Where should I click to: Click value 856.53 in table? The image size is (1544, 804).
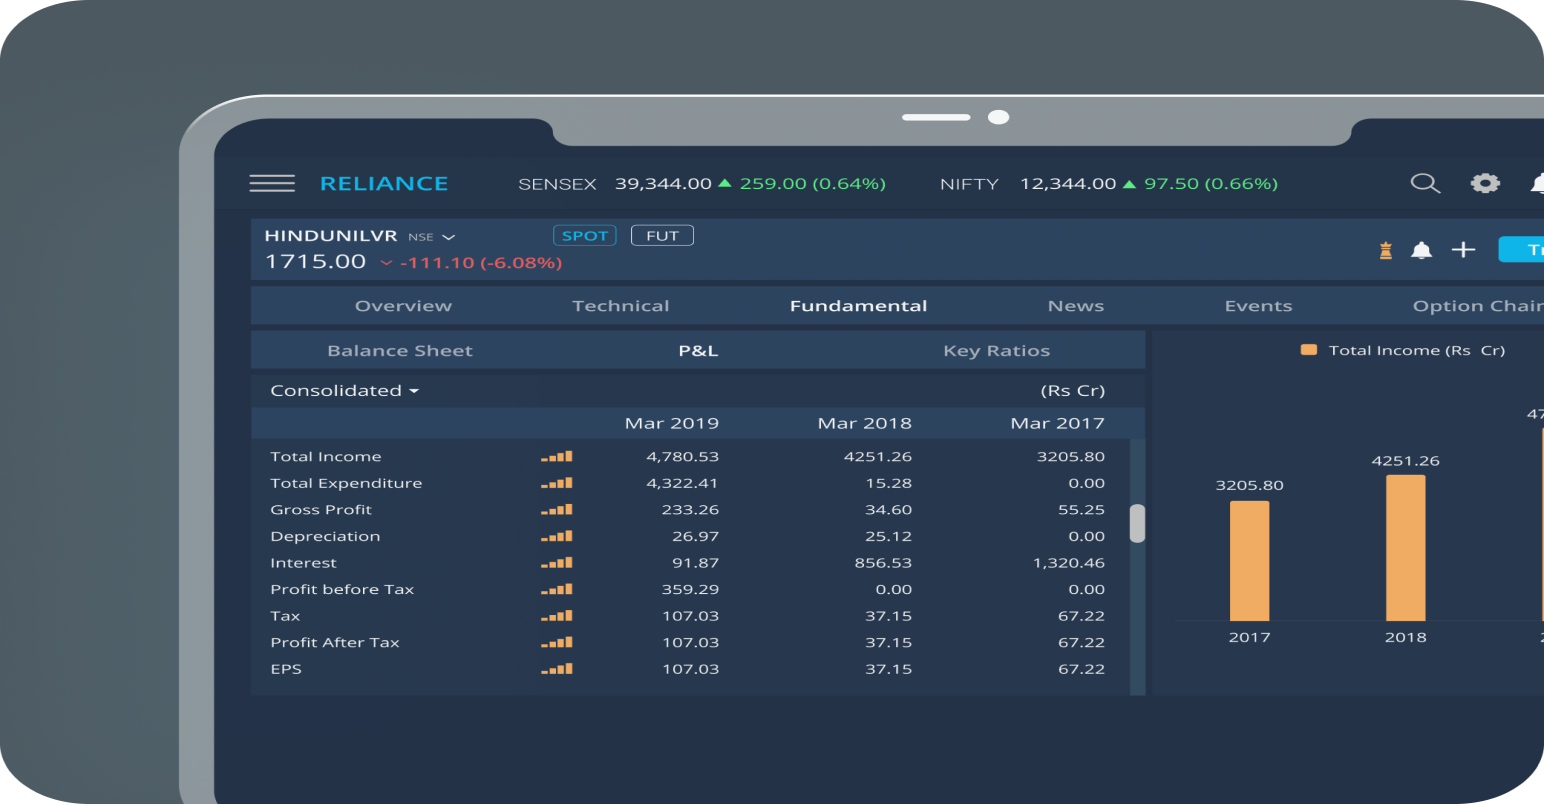(883, 563)
